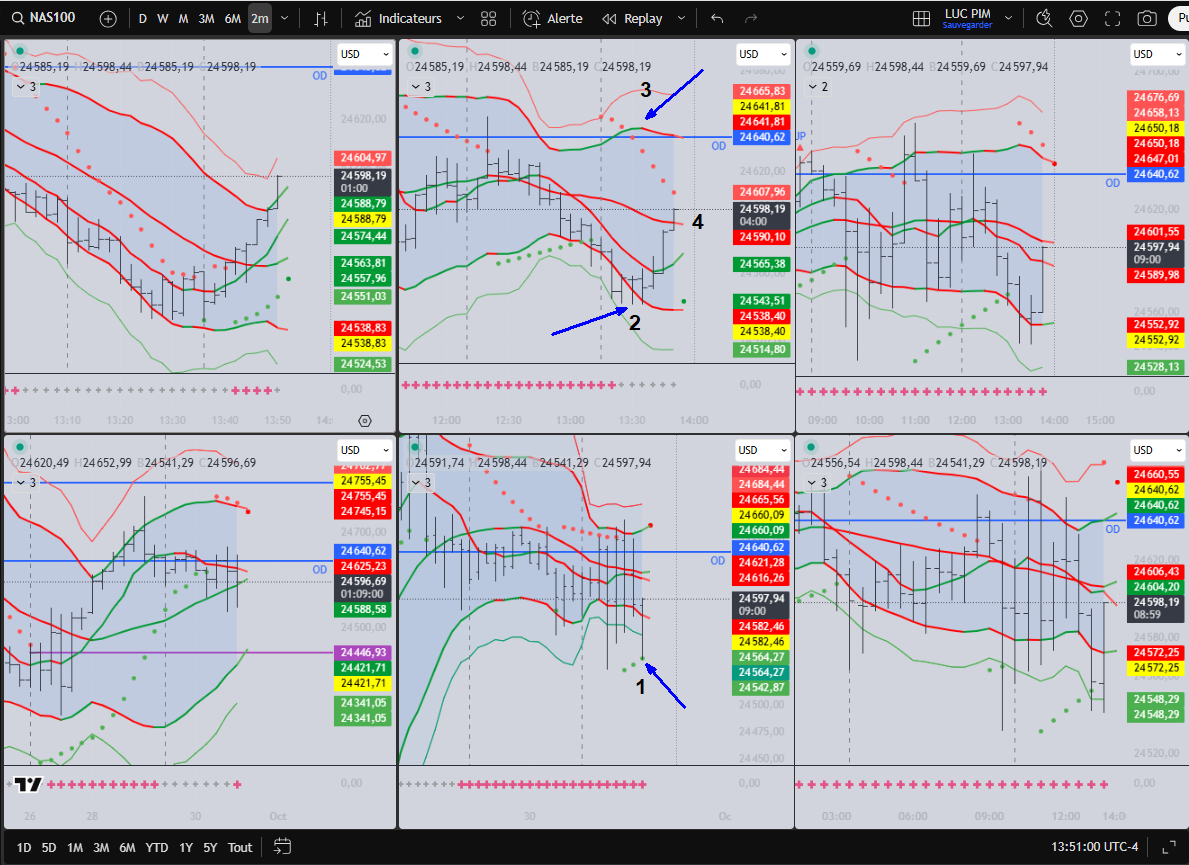Open indicator templates four-squares icon

tap(488, 18)
